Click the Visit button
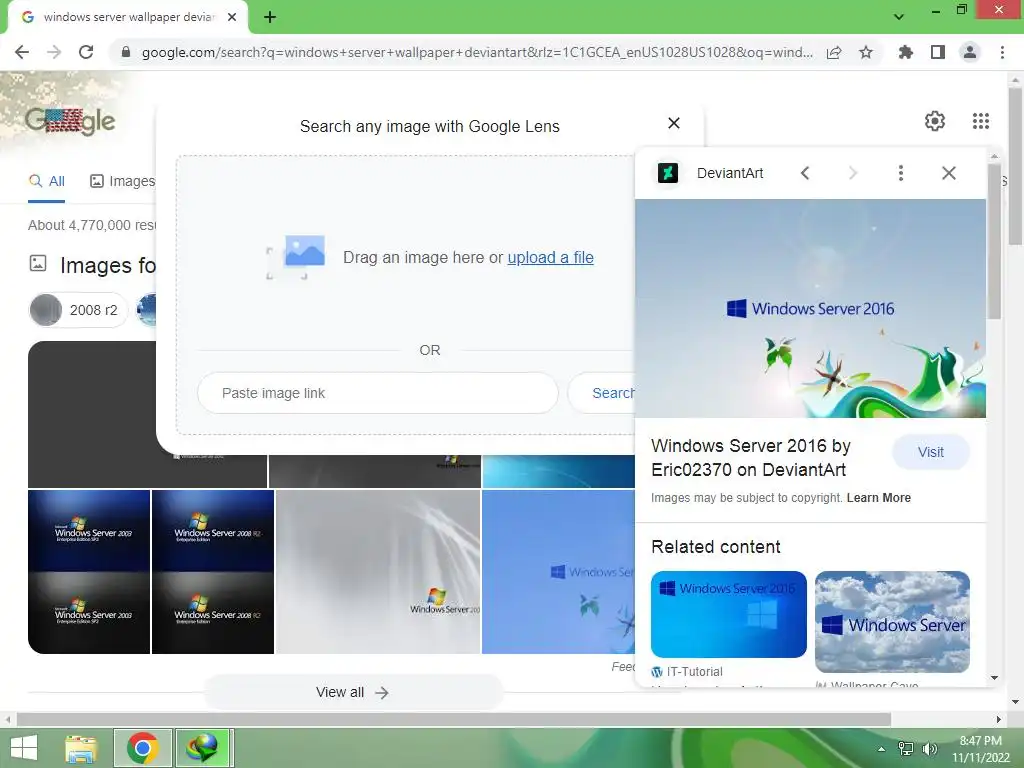This screenshot has height=768, width=1024. point(931,452)
